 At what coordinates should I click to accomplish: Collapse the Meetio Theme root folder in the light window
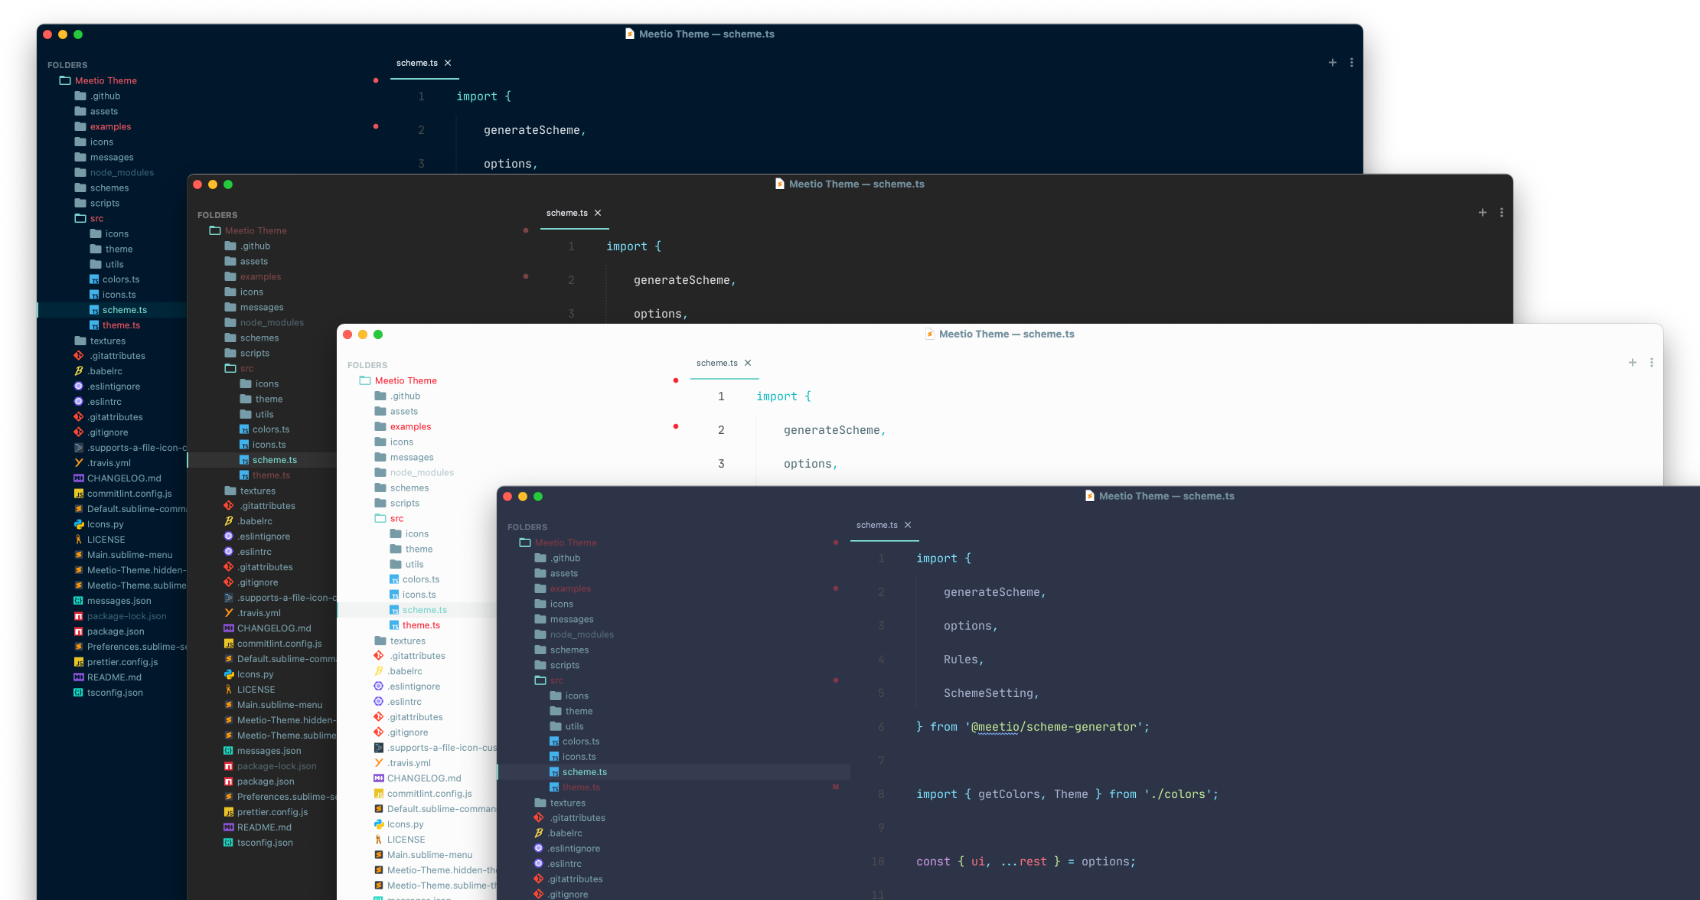(365, 381)
